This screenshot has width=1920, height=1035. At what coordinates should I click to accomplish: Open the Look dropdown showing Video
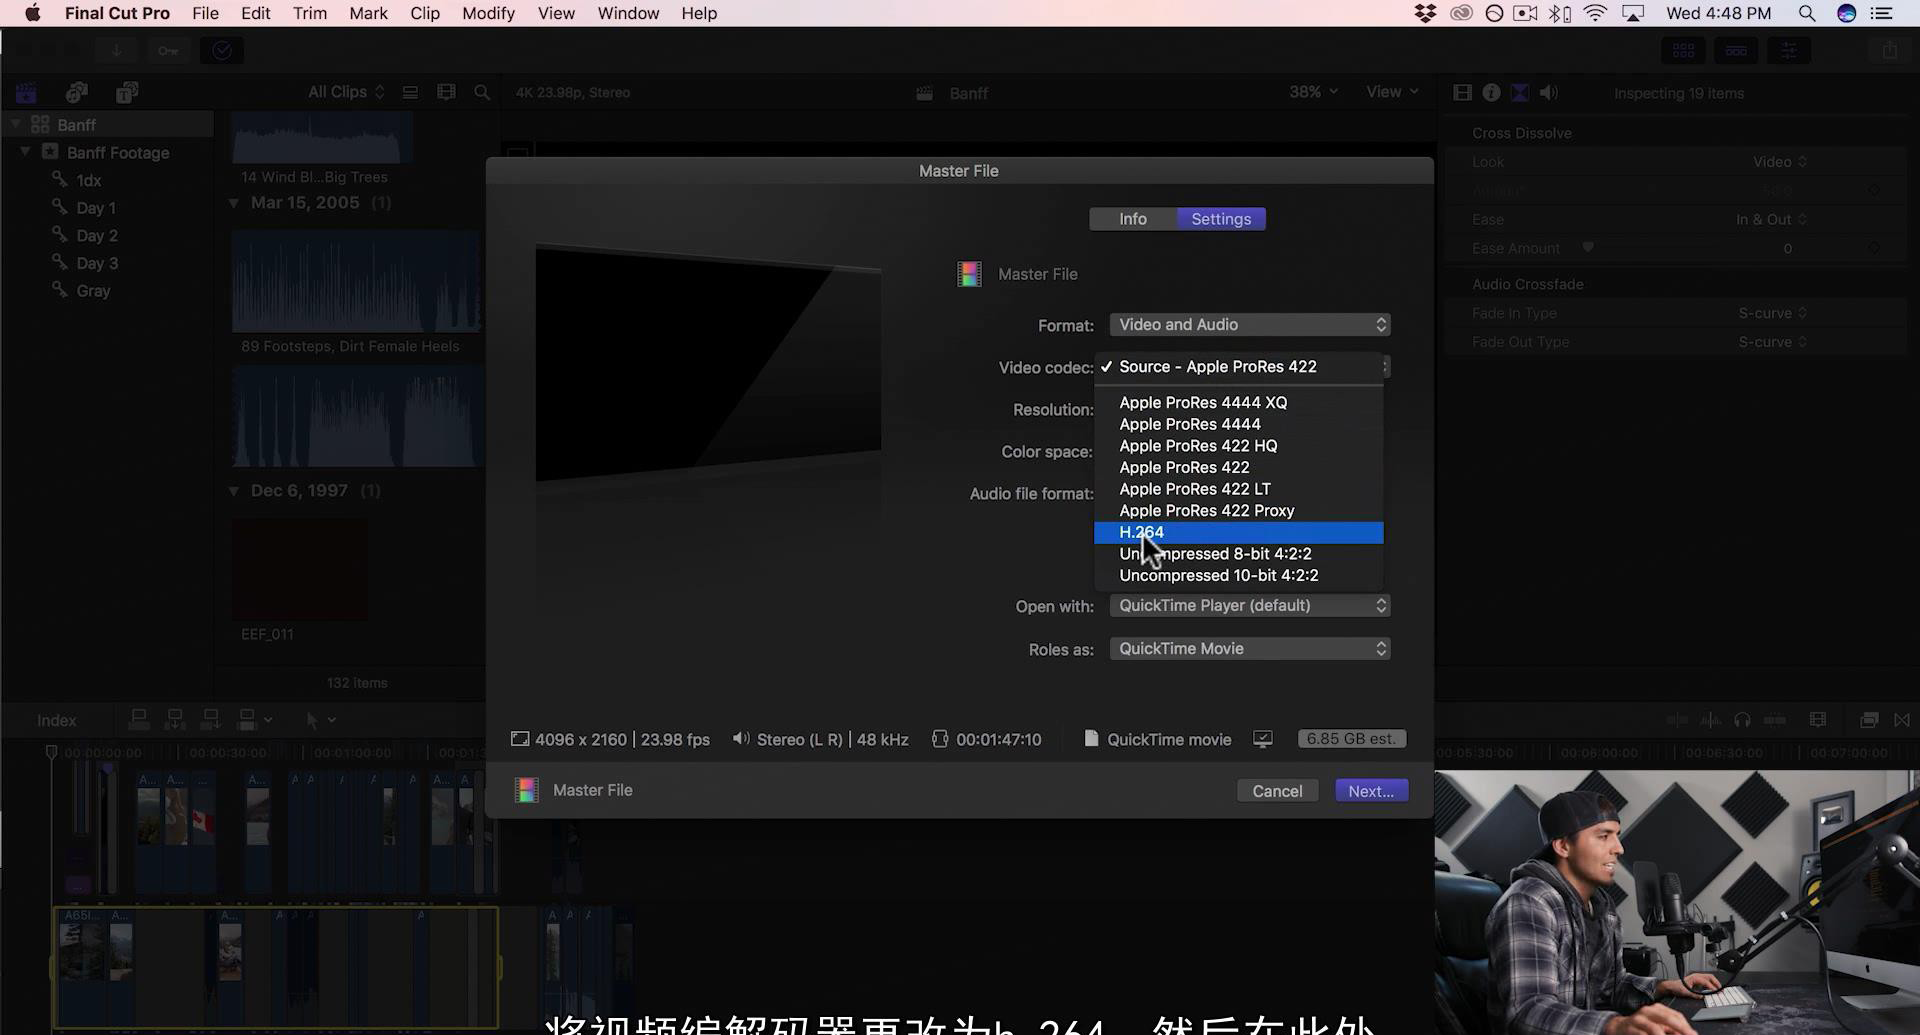pyautogui.click(x=1779, y=162)
